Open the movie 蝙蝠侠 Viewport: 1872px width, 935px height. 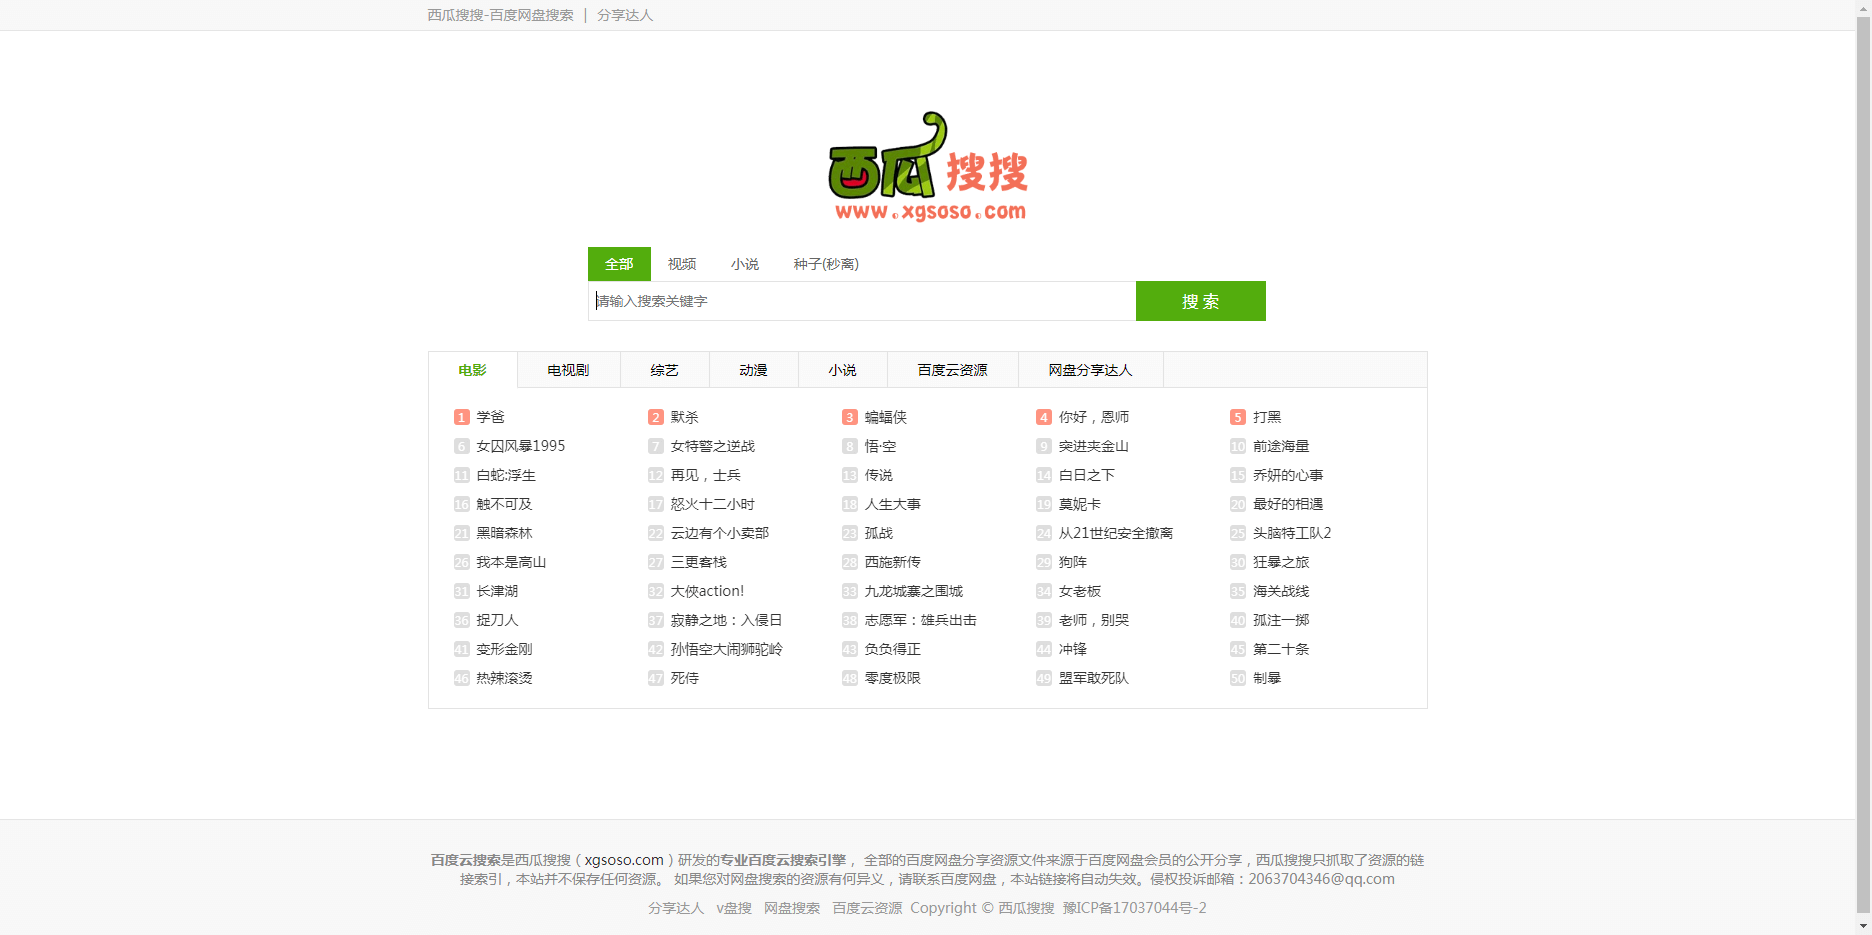[x=886, y=417]
